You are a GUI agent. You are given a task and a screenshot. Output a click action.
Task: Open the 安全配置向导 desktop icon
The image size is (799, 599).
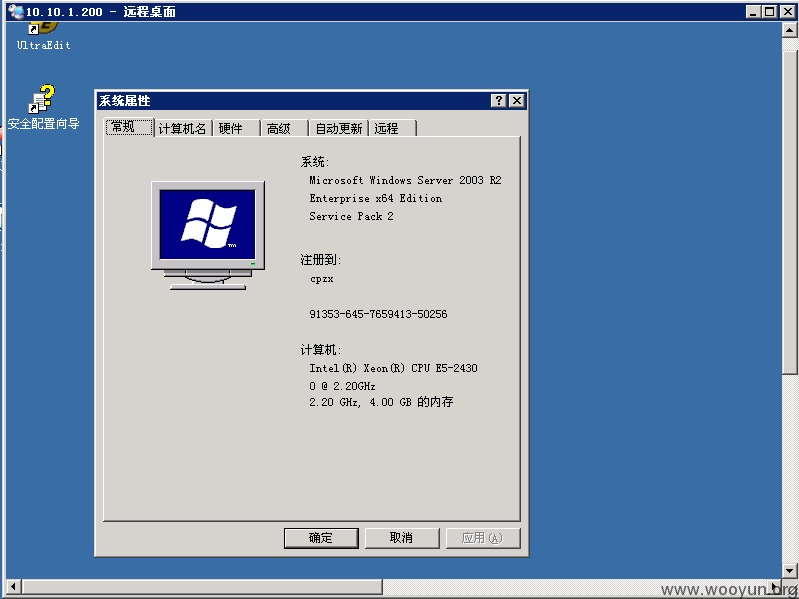pyautogui.click(x=43, y=107)
